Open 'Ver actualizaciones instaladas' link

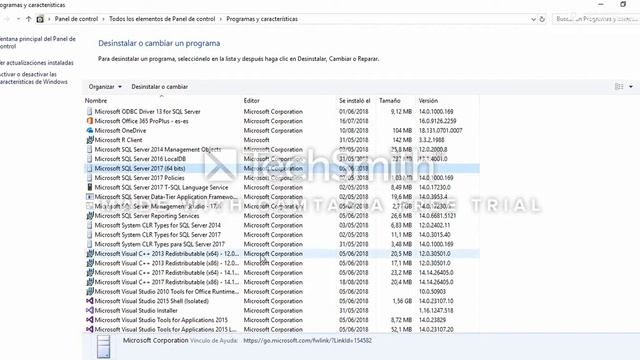(37, 63)
